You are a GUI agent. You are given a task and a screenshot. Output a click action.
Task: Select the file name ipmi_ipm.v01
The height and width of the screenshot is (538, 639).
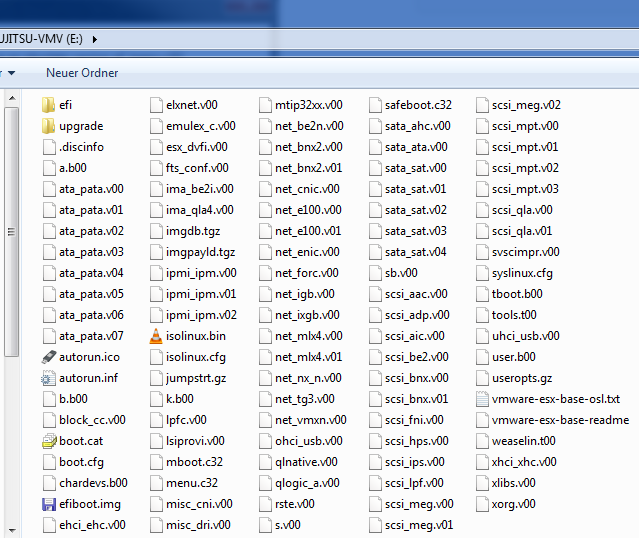[201, 294]
